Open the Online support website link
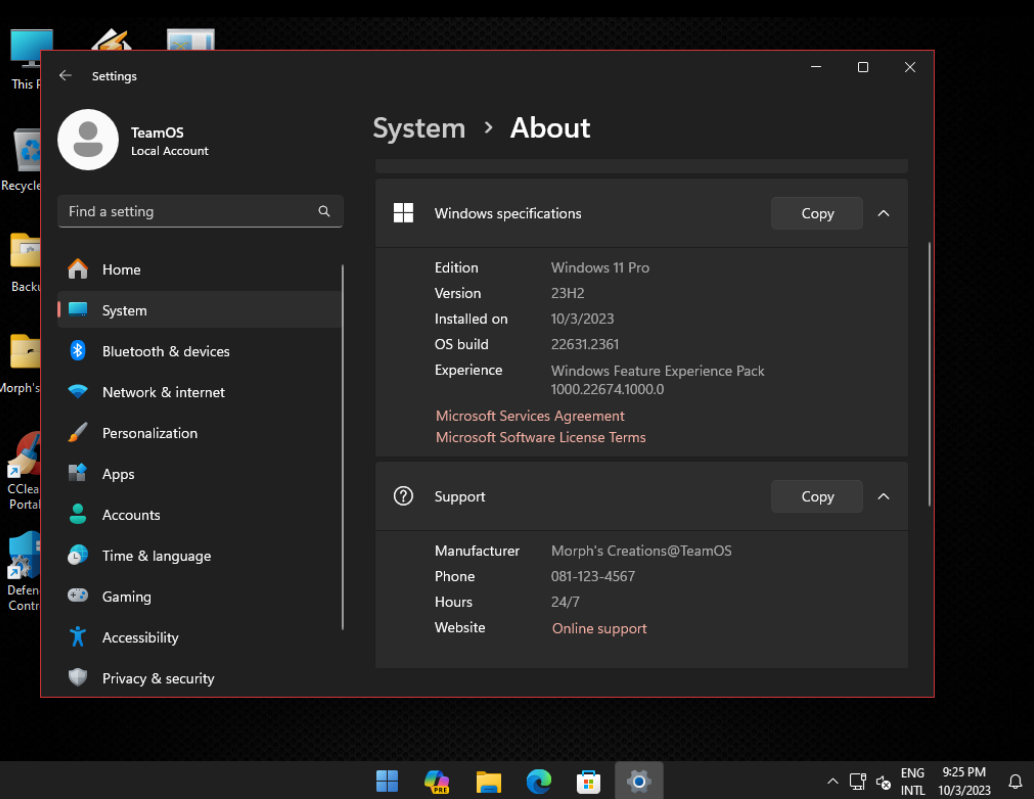This screenshot has height=799, width=1034. [599, 628]
